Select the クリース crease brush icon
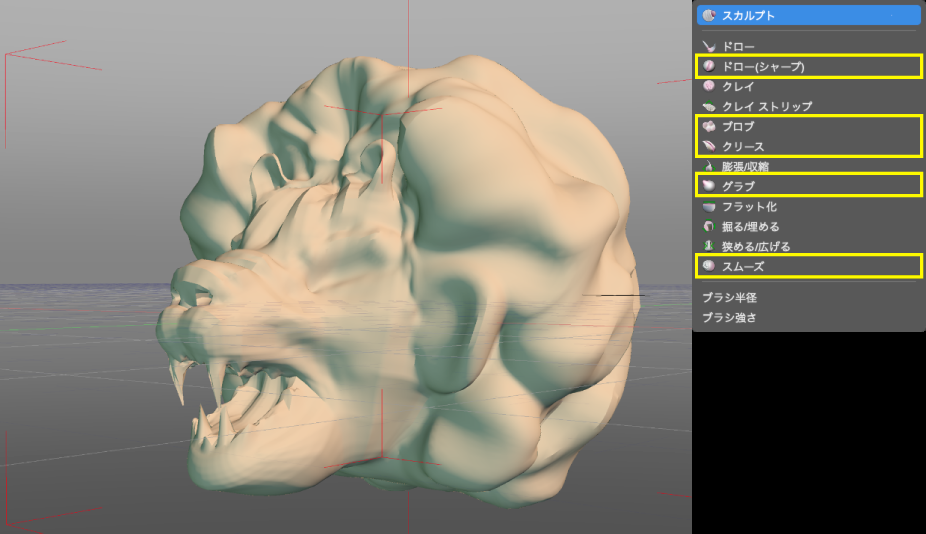 click(x=709, y=146)
